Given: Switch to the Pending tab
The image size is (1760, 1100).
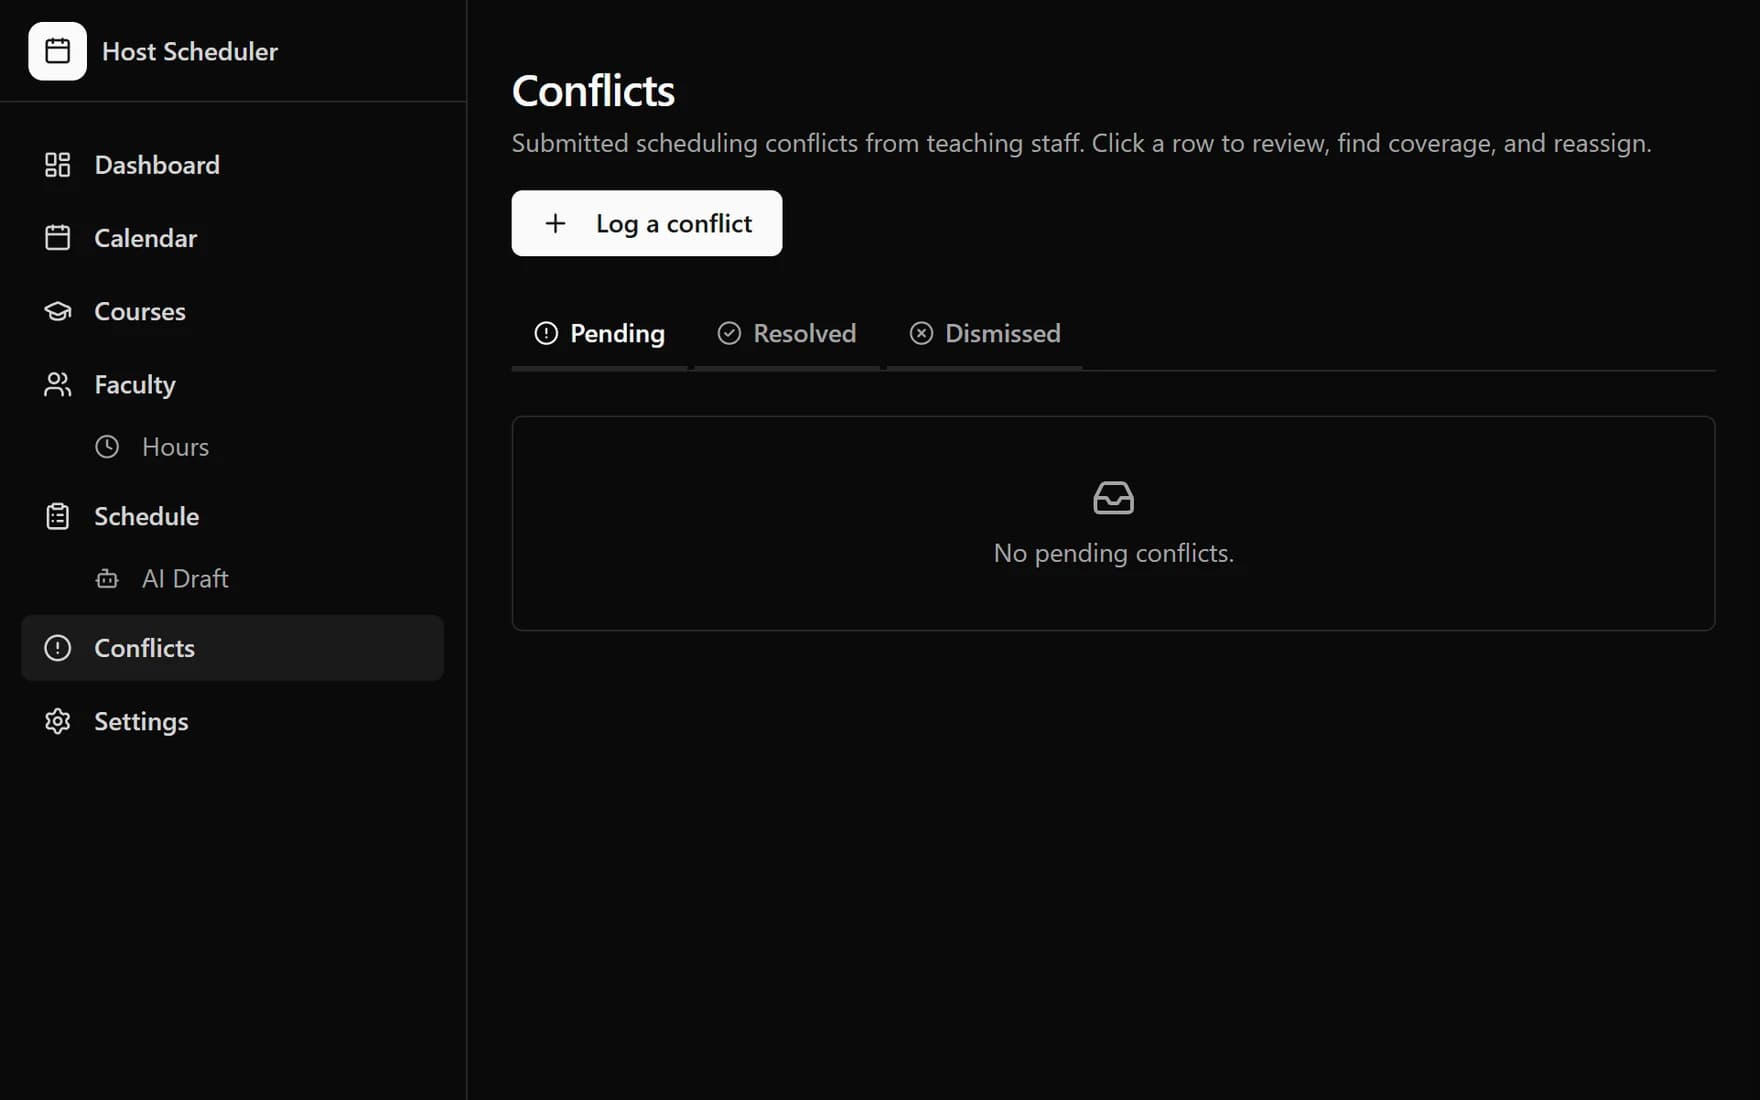Looking at the screenshot, I should click(600, 333).
